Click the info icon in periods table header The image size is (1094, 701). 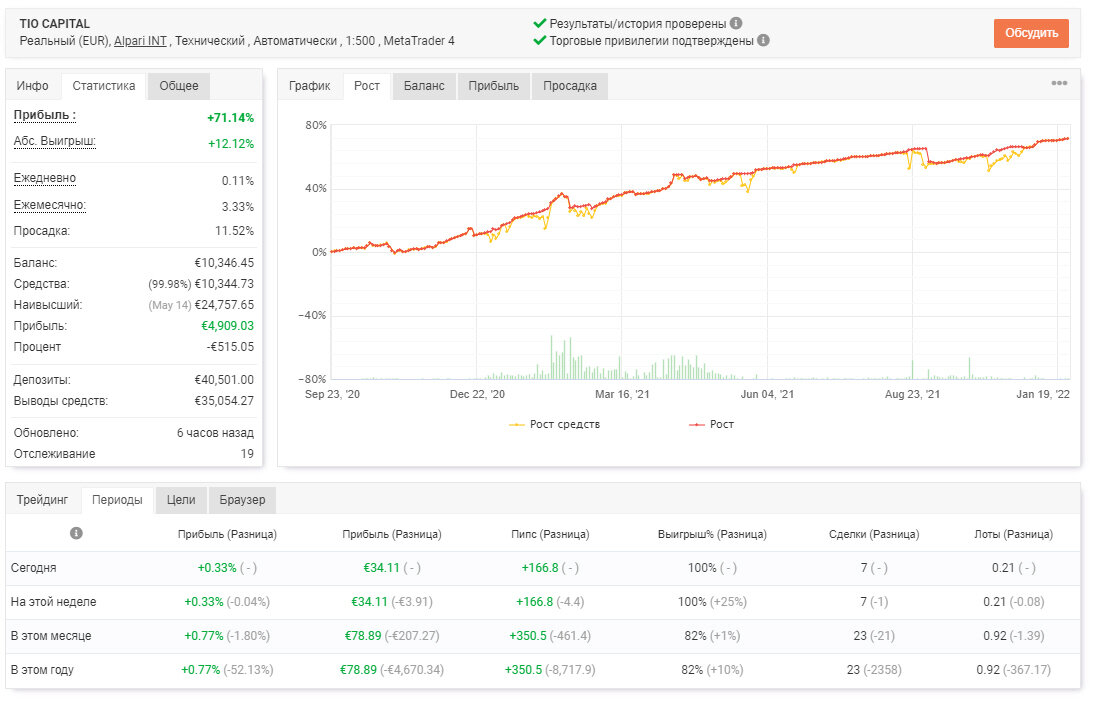click(x=76, y=533)
